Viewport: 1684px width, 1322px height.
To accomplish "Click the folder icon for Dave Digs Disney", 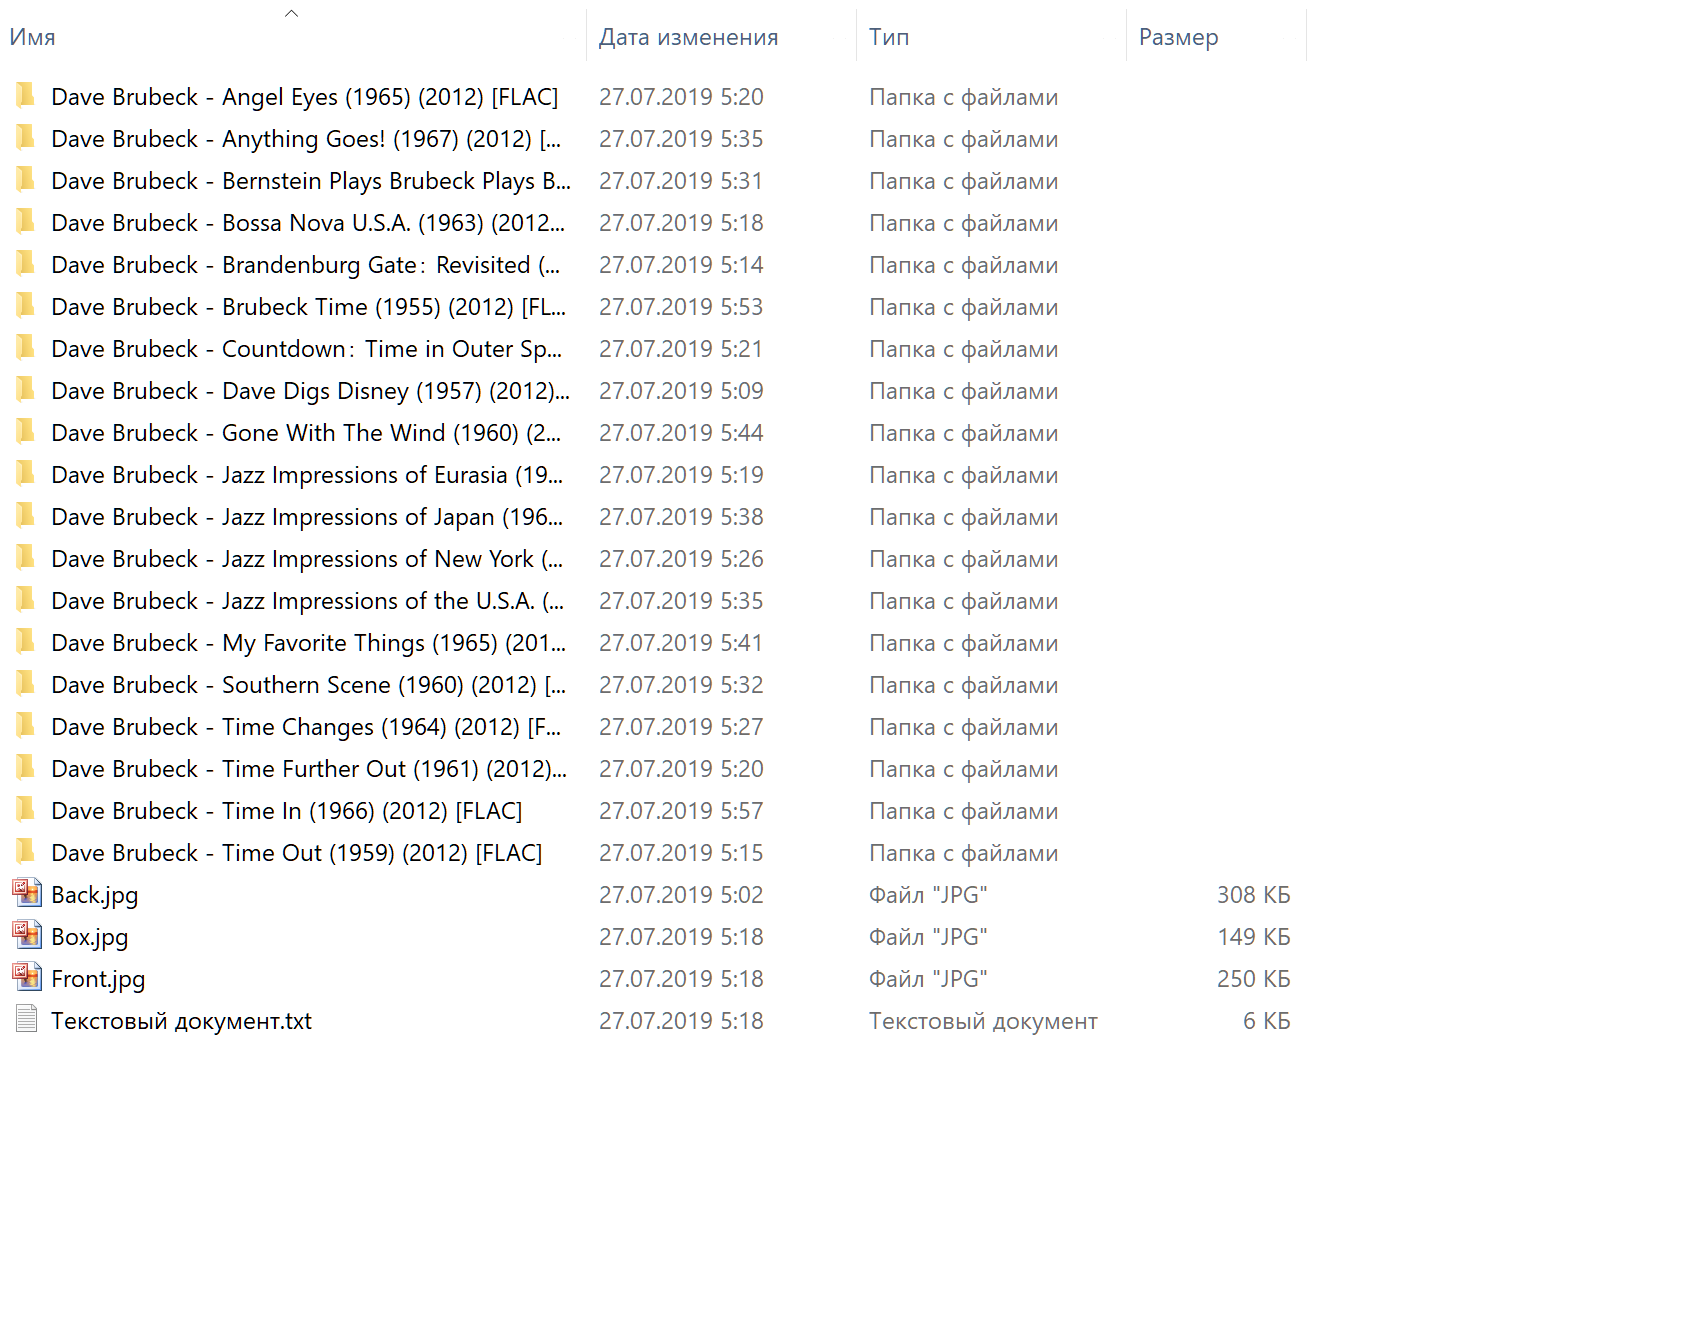I will (x=26, y=390).
